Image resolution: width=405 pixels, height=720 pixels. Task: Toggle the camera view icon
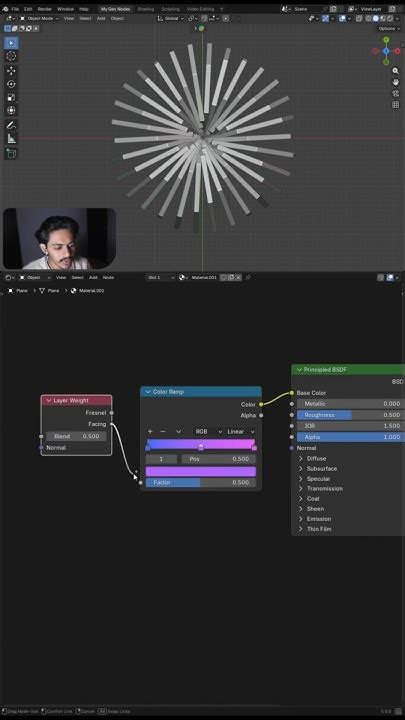[395, 93]
